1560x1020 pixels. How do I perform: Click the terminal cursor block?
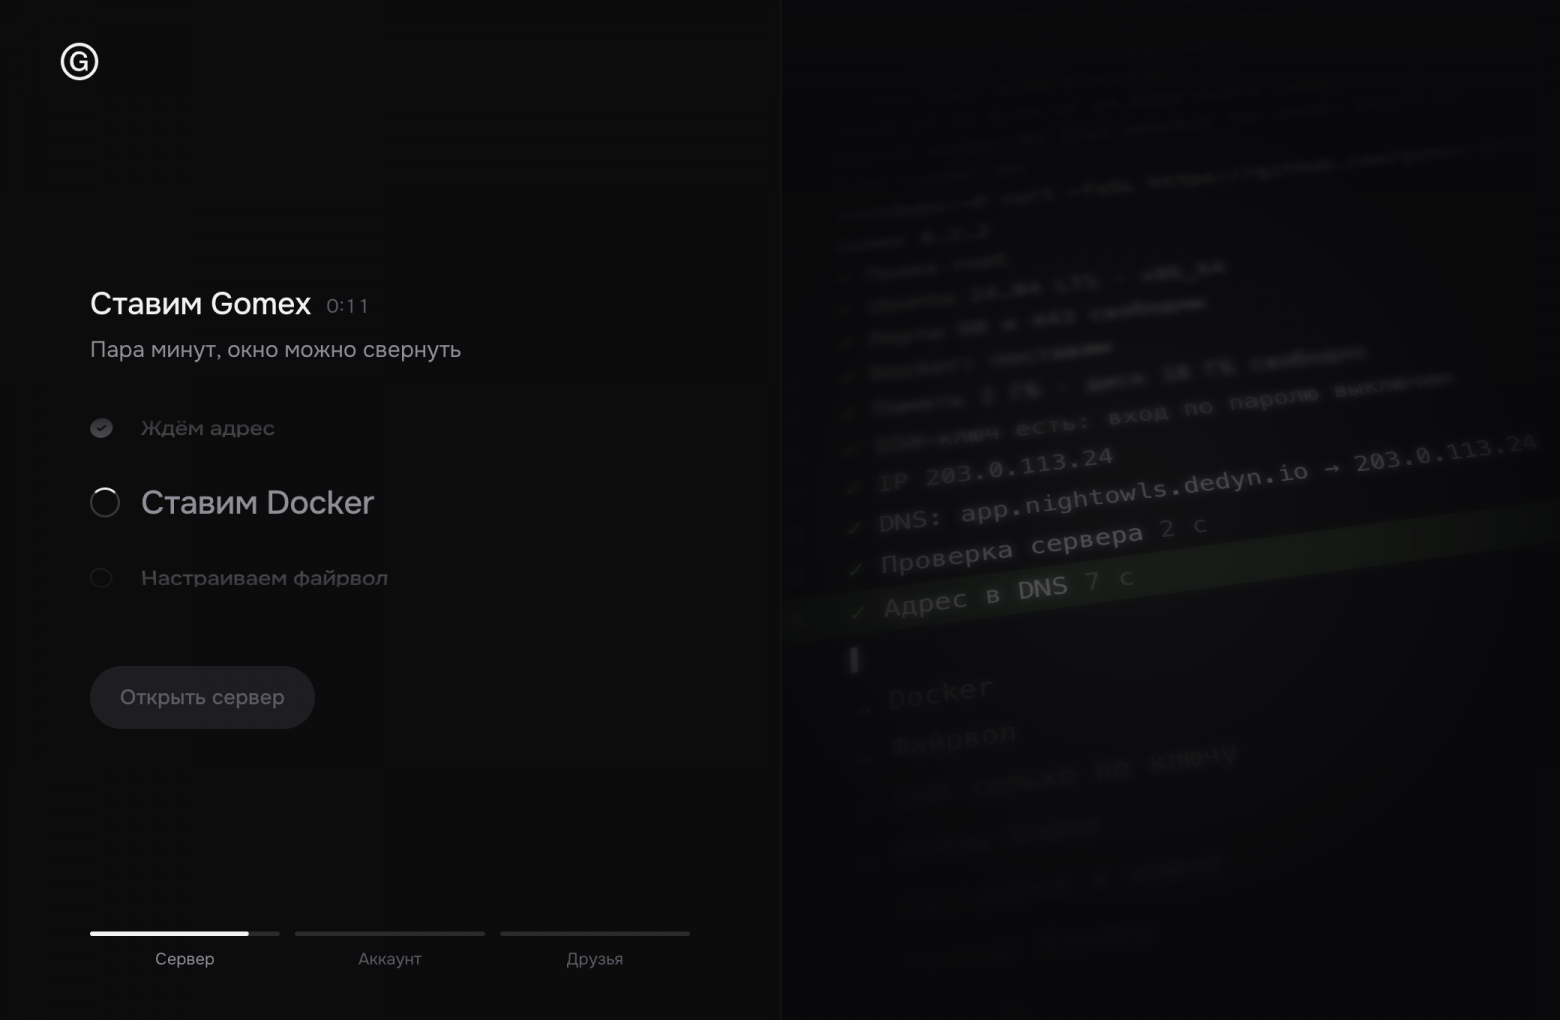(854, 660)
